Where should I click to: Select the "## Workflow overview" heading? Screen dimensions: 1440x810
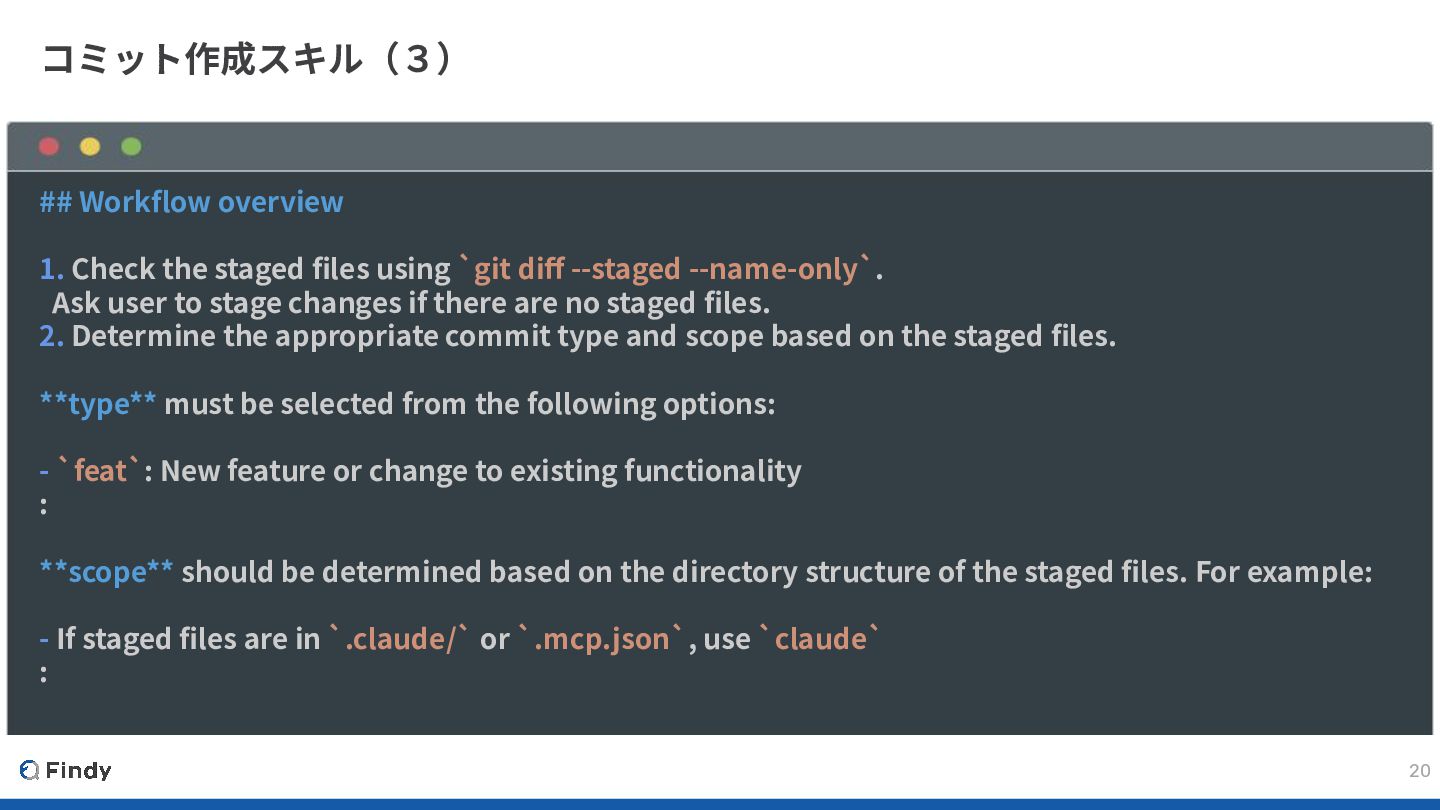(191, 202)
